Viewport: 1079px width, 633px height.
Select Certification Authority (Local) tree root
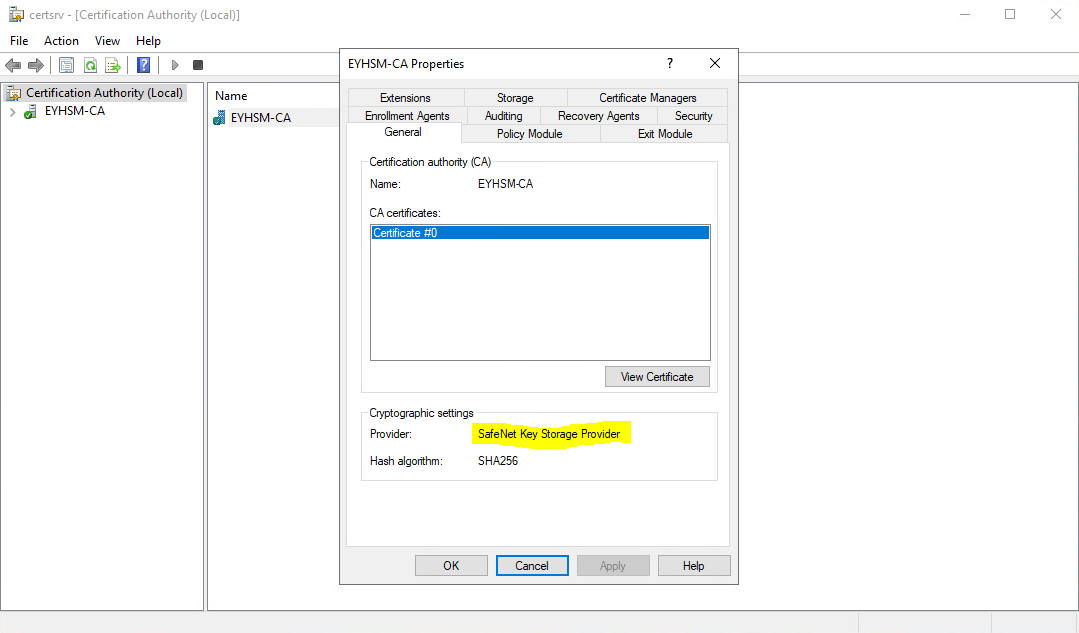pyautogui.click(x=105, y=93)
